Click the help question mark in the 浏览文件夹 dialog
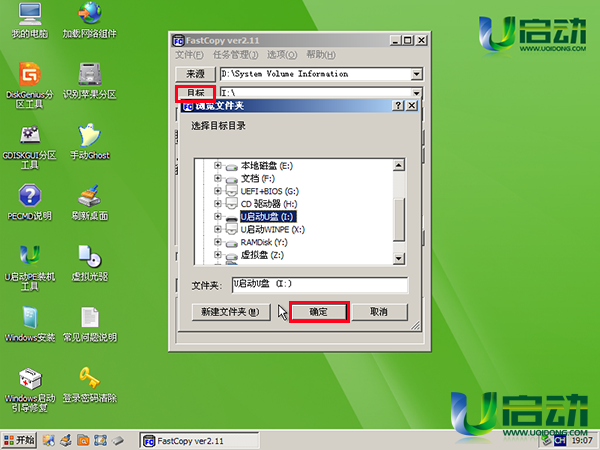 tap(398, 106)
